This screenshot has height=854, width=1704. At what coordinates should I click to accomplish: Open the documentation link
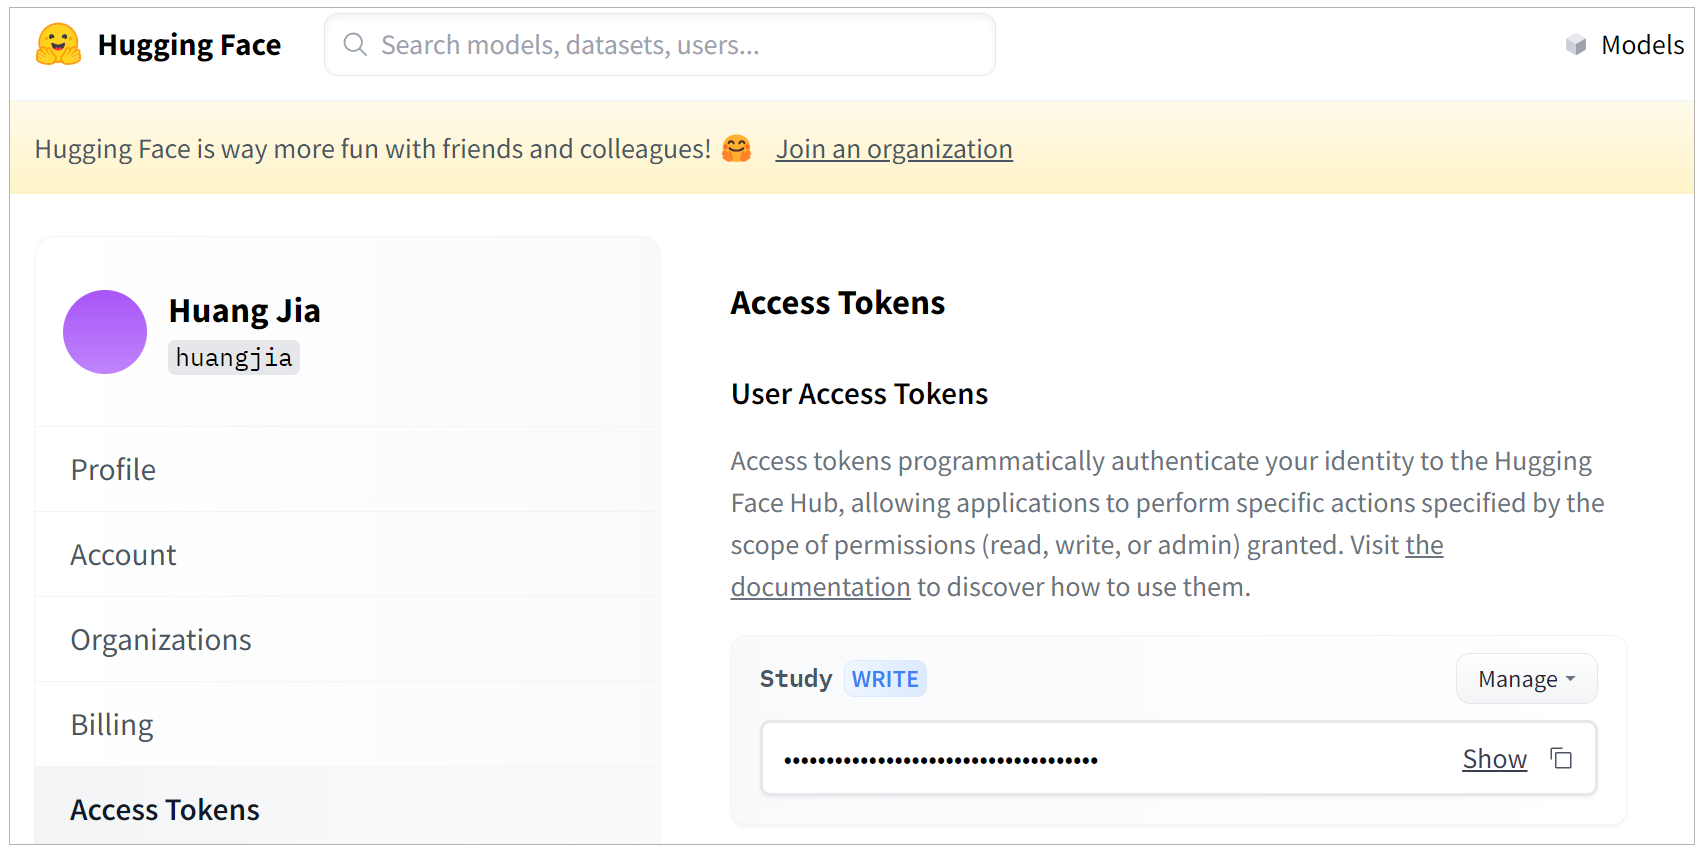[820, 587]
